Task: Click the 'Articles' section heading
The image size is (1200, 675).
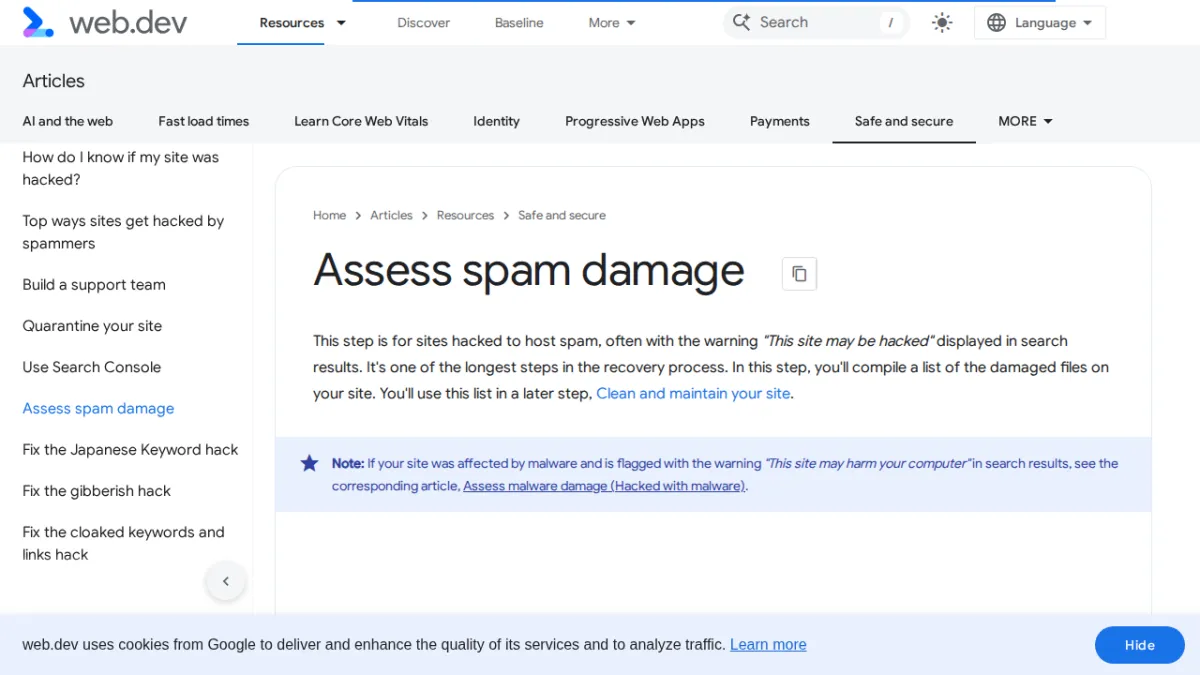Action: click(54, 81)
